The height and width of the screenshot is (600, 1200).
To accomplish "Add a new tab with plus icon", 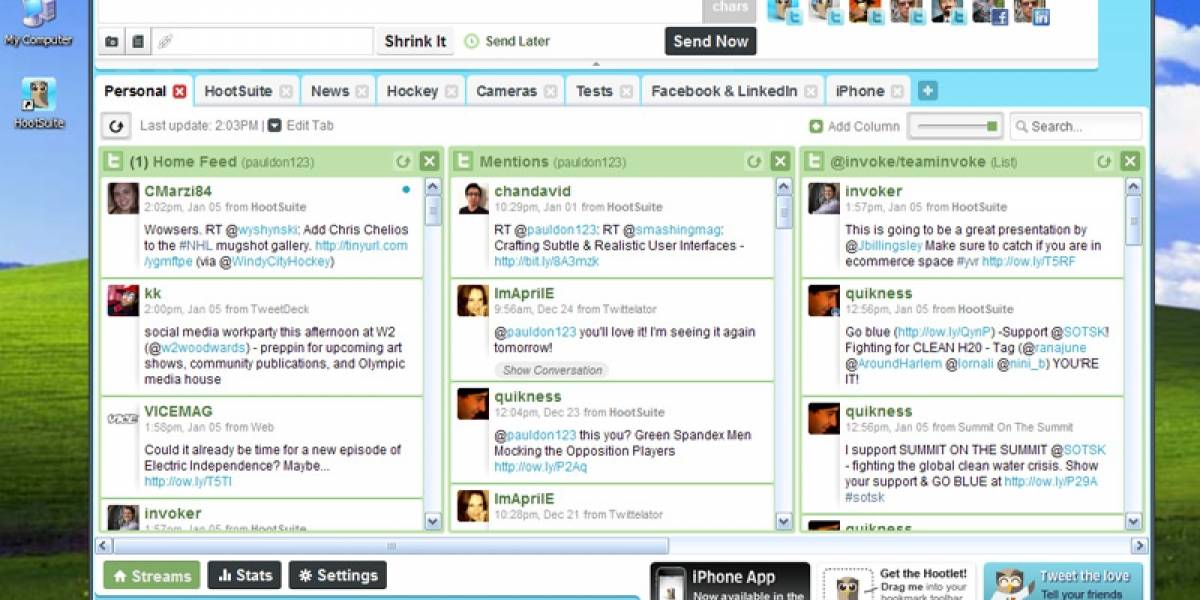I will [x=928, y=91].
